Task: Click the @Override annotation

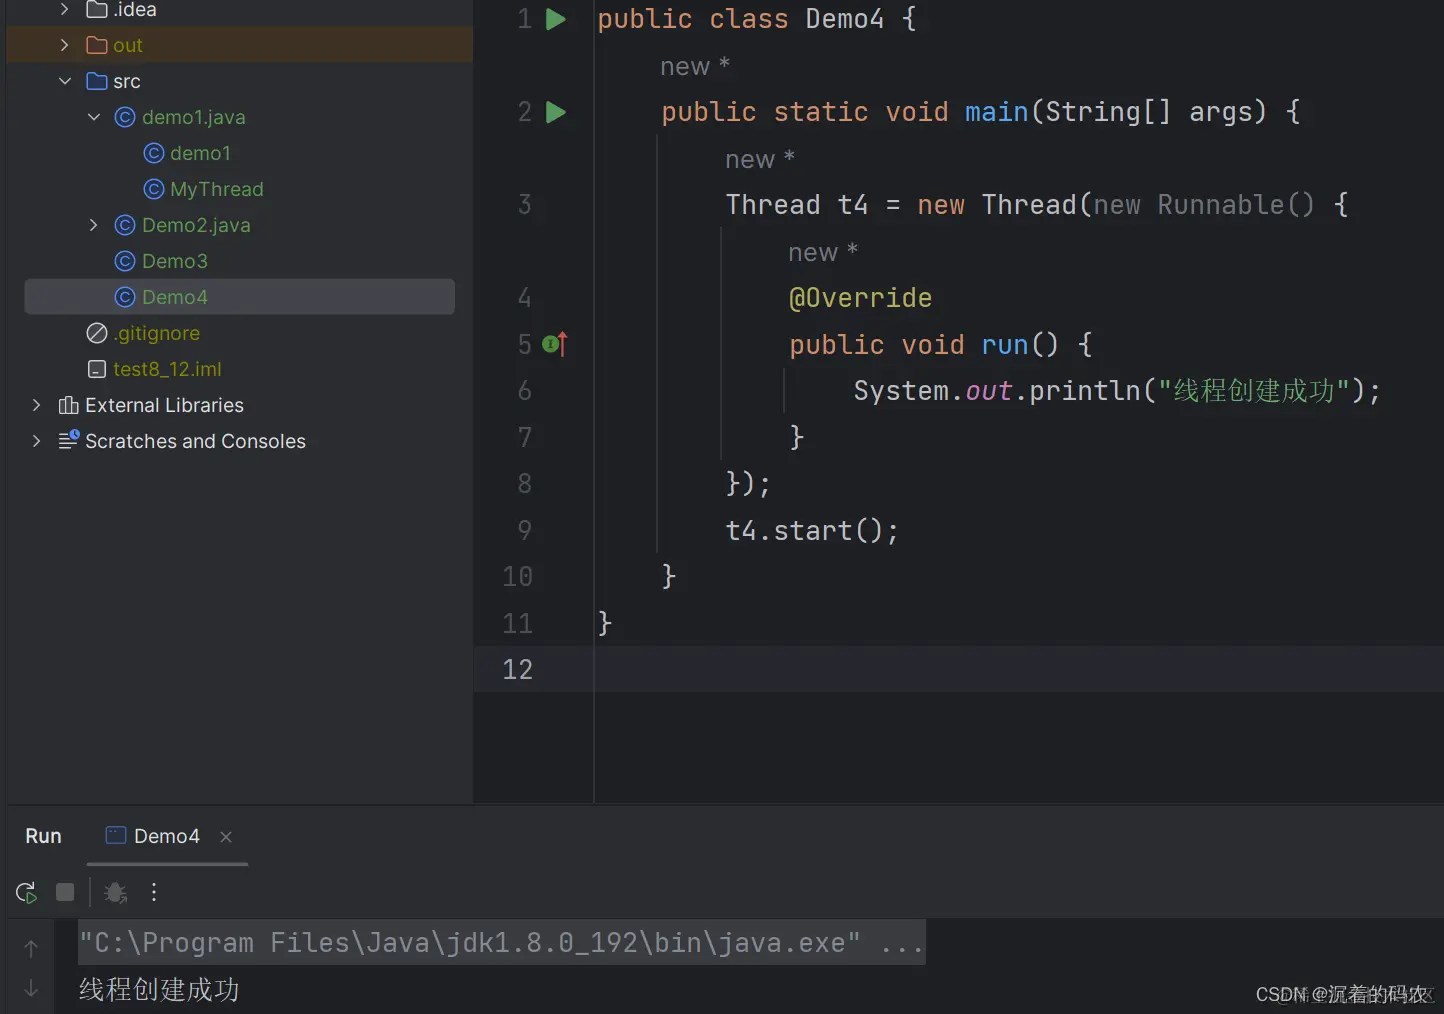Action: (860, 298)
